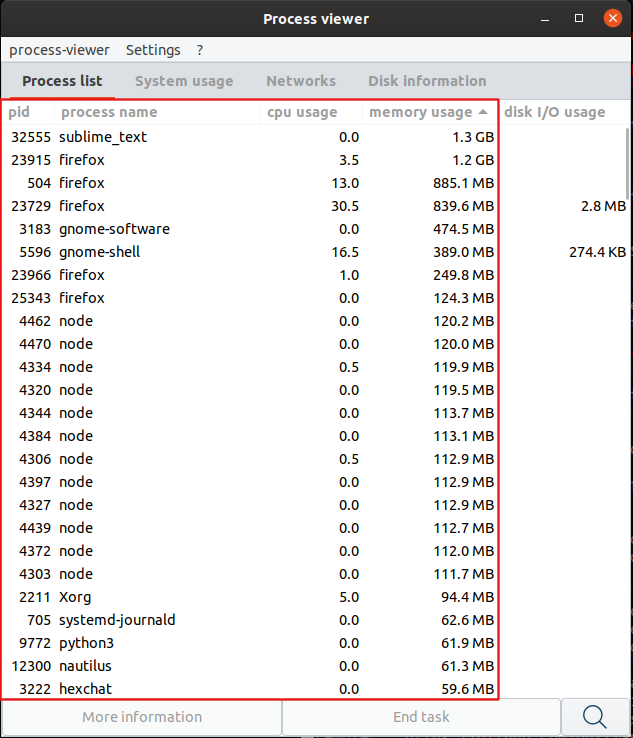Select node process with pid 4384
This screenshot has height=738, width=633.
click(316, 436)
